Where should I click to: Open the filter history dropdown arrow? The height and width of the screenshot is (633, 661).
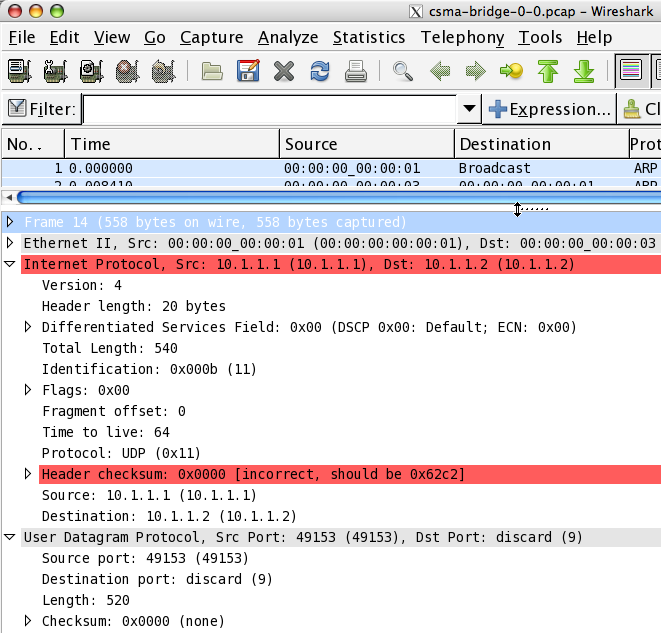[470, 109]
